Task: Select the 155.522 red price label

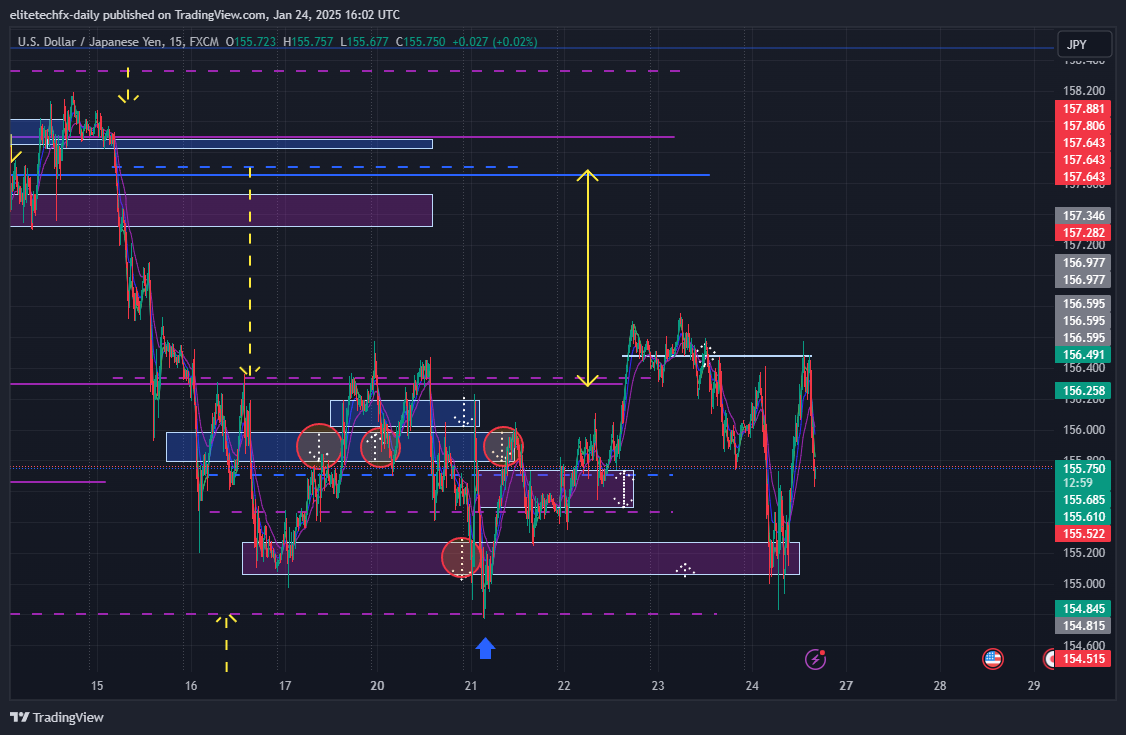Action: (1083, 533)
